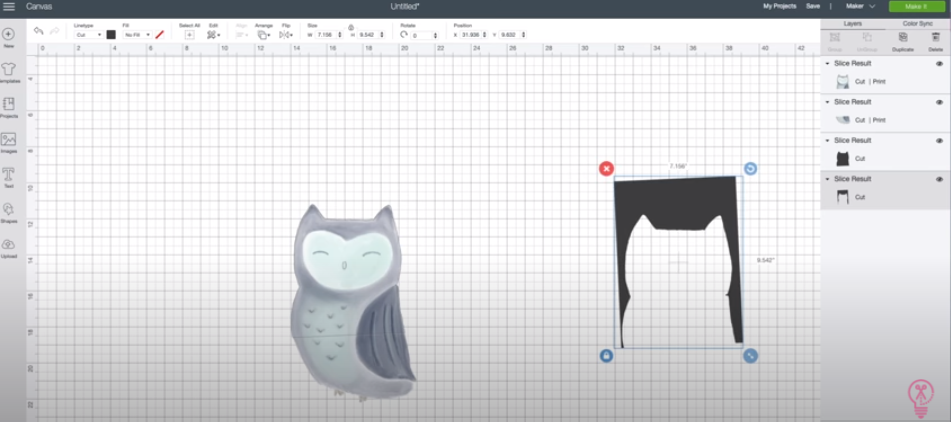Click the Position X input field

point(474,35)
